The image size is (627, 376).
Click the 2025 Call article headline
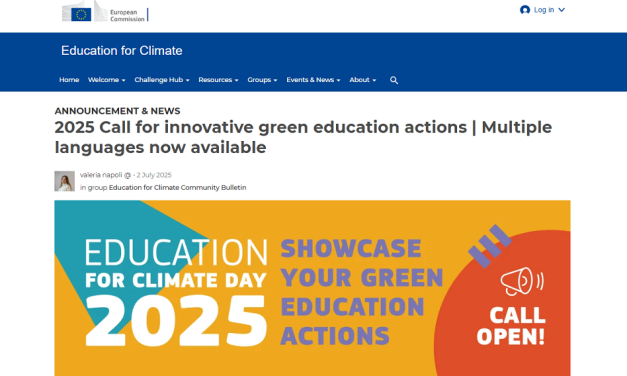pos(303,137)
